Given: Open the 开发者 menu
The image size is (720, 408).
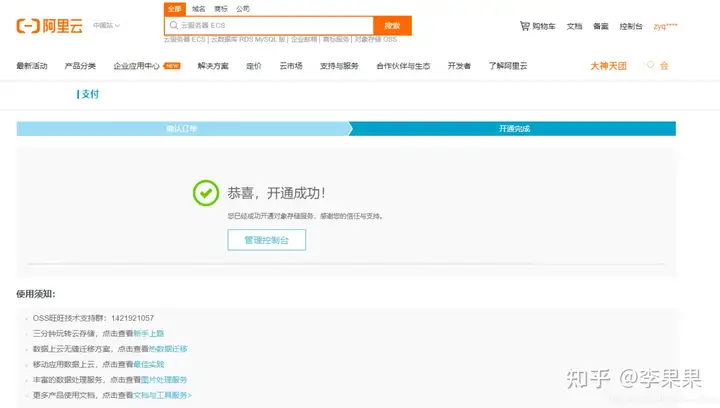Looking at the screenshot, I should point(459,66).
